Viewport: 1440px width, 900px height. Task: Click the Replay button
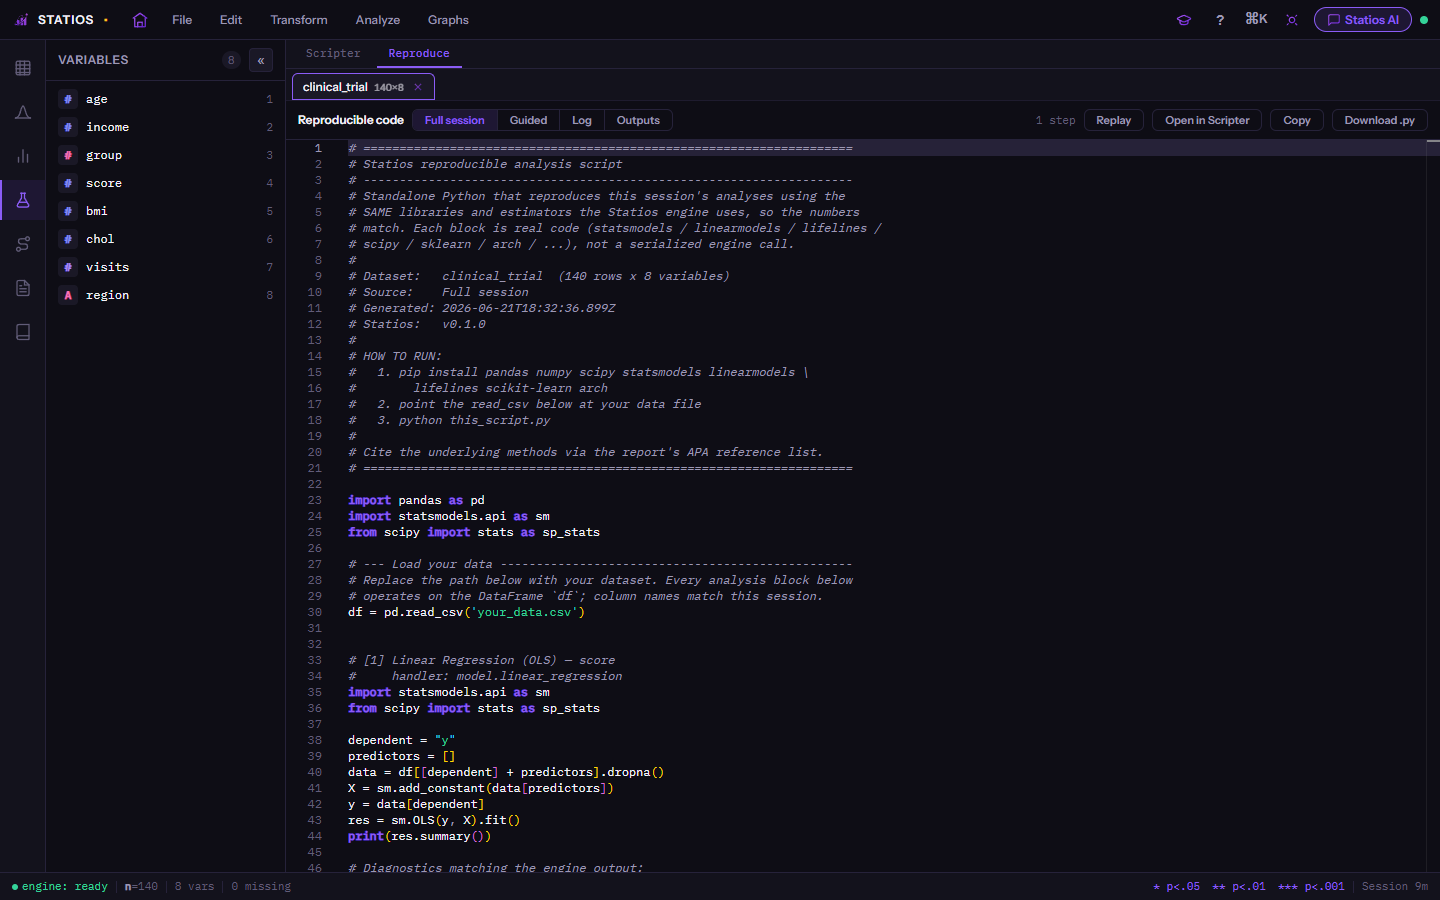pyautogui.click(x=1114, y=120)
